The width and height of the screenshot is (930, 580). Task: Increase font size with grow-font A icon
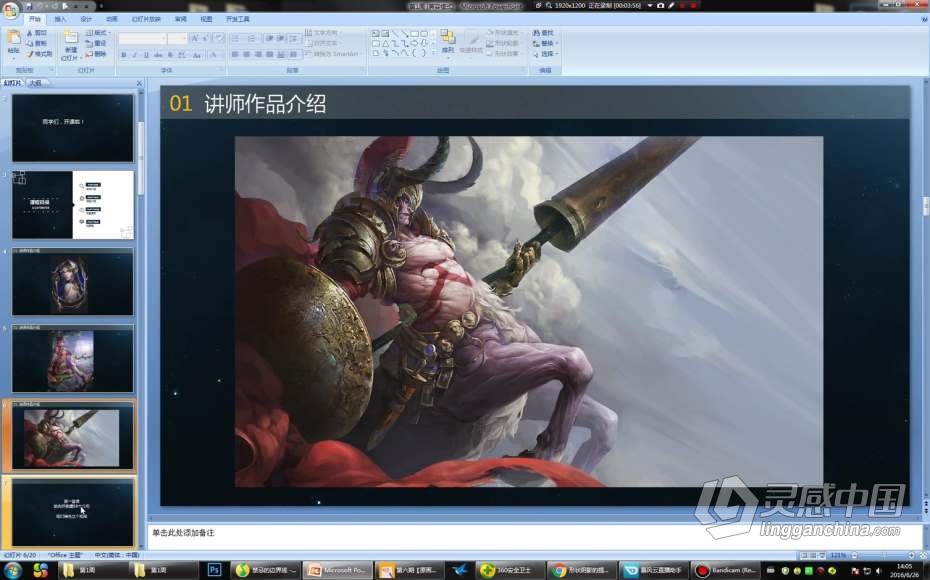[195, 39]
